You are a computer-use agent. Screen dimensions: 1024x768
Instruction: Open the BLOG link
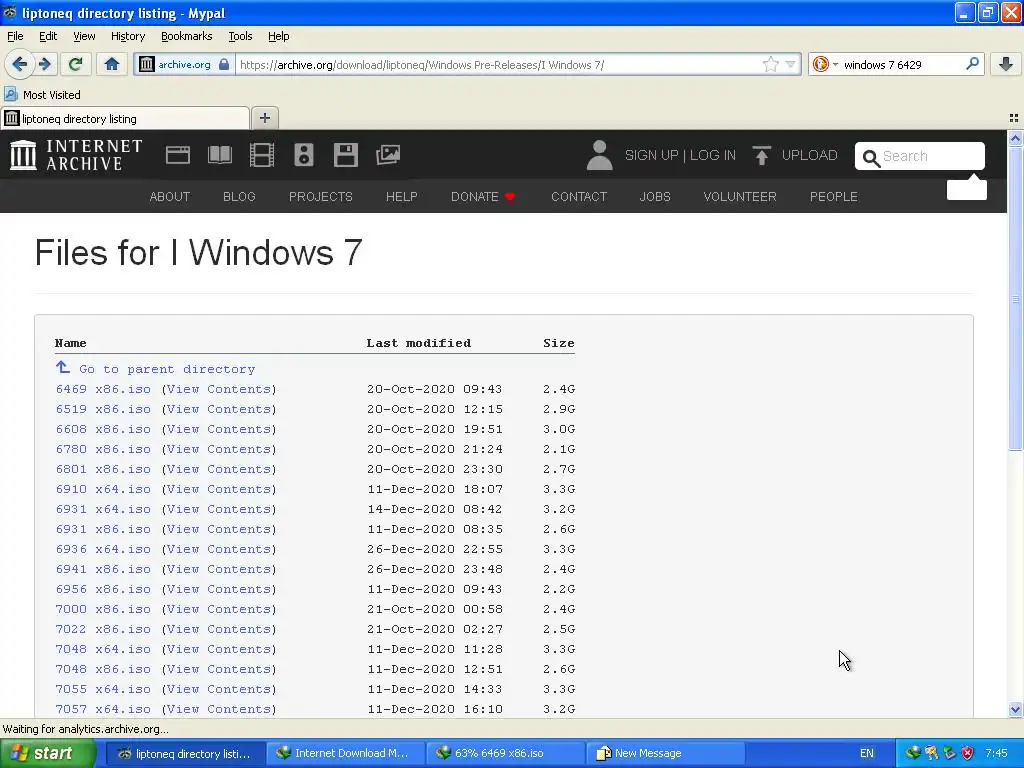pos(239,197)
